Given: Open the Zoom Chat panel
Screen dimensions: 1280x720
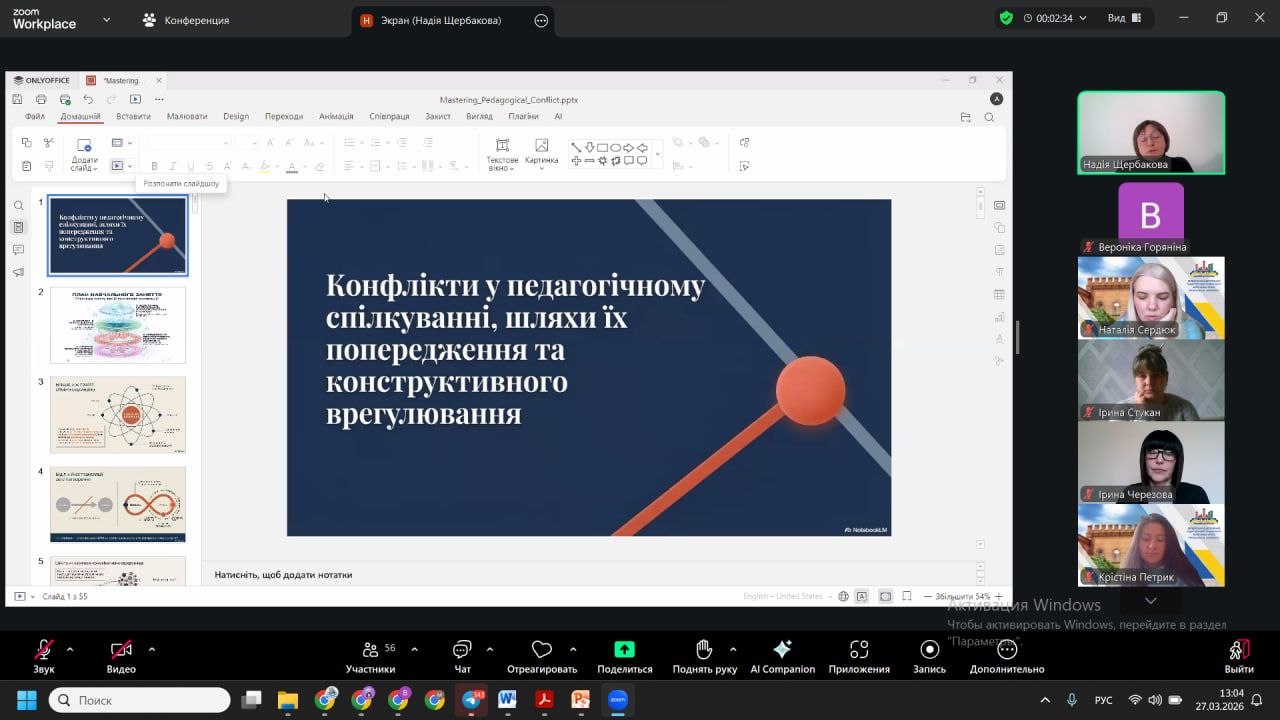Looking at the screenshot, I should point(462,656).
